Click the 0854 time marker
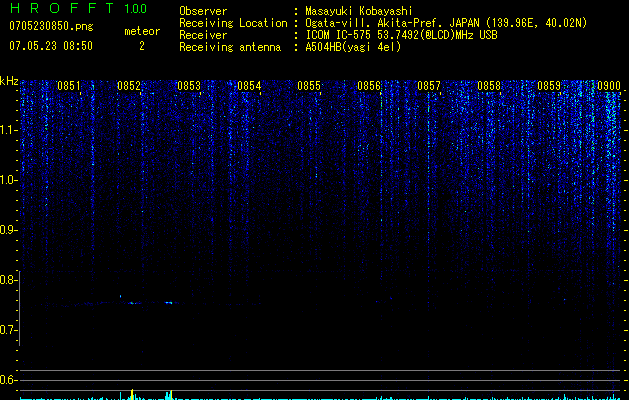Screen dimensions: 629x400 pos(249,86)
